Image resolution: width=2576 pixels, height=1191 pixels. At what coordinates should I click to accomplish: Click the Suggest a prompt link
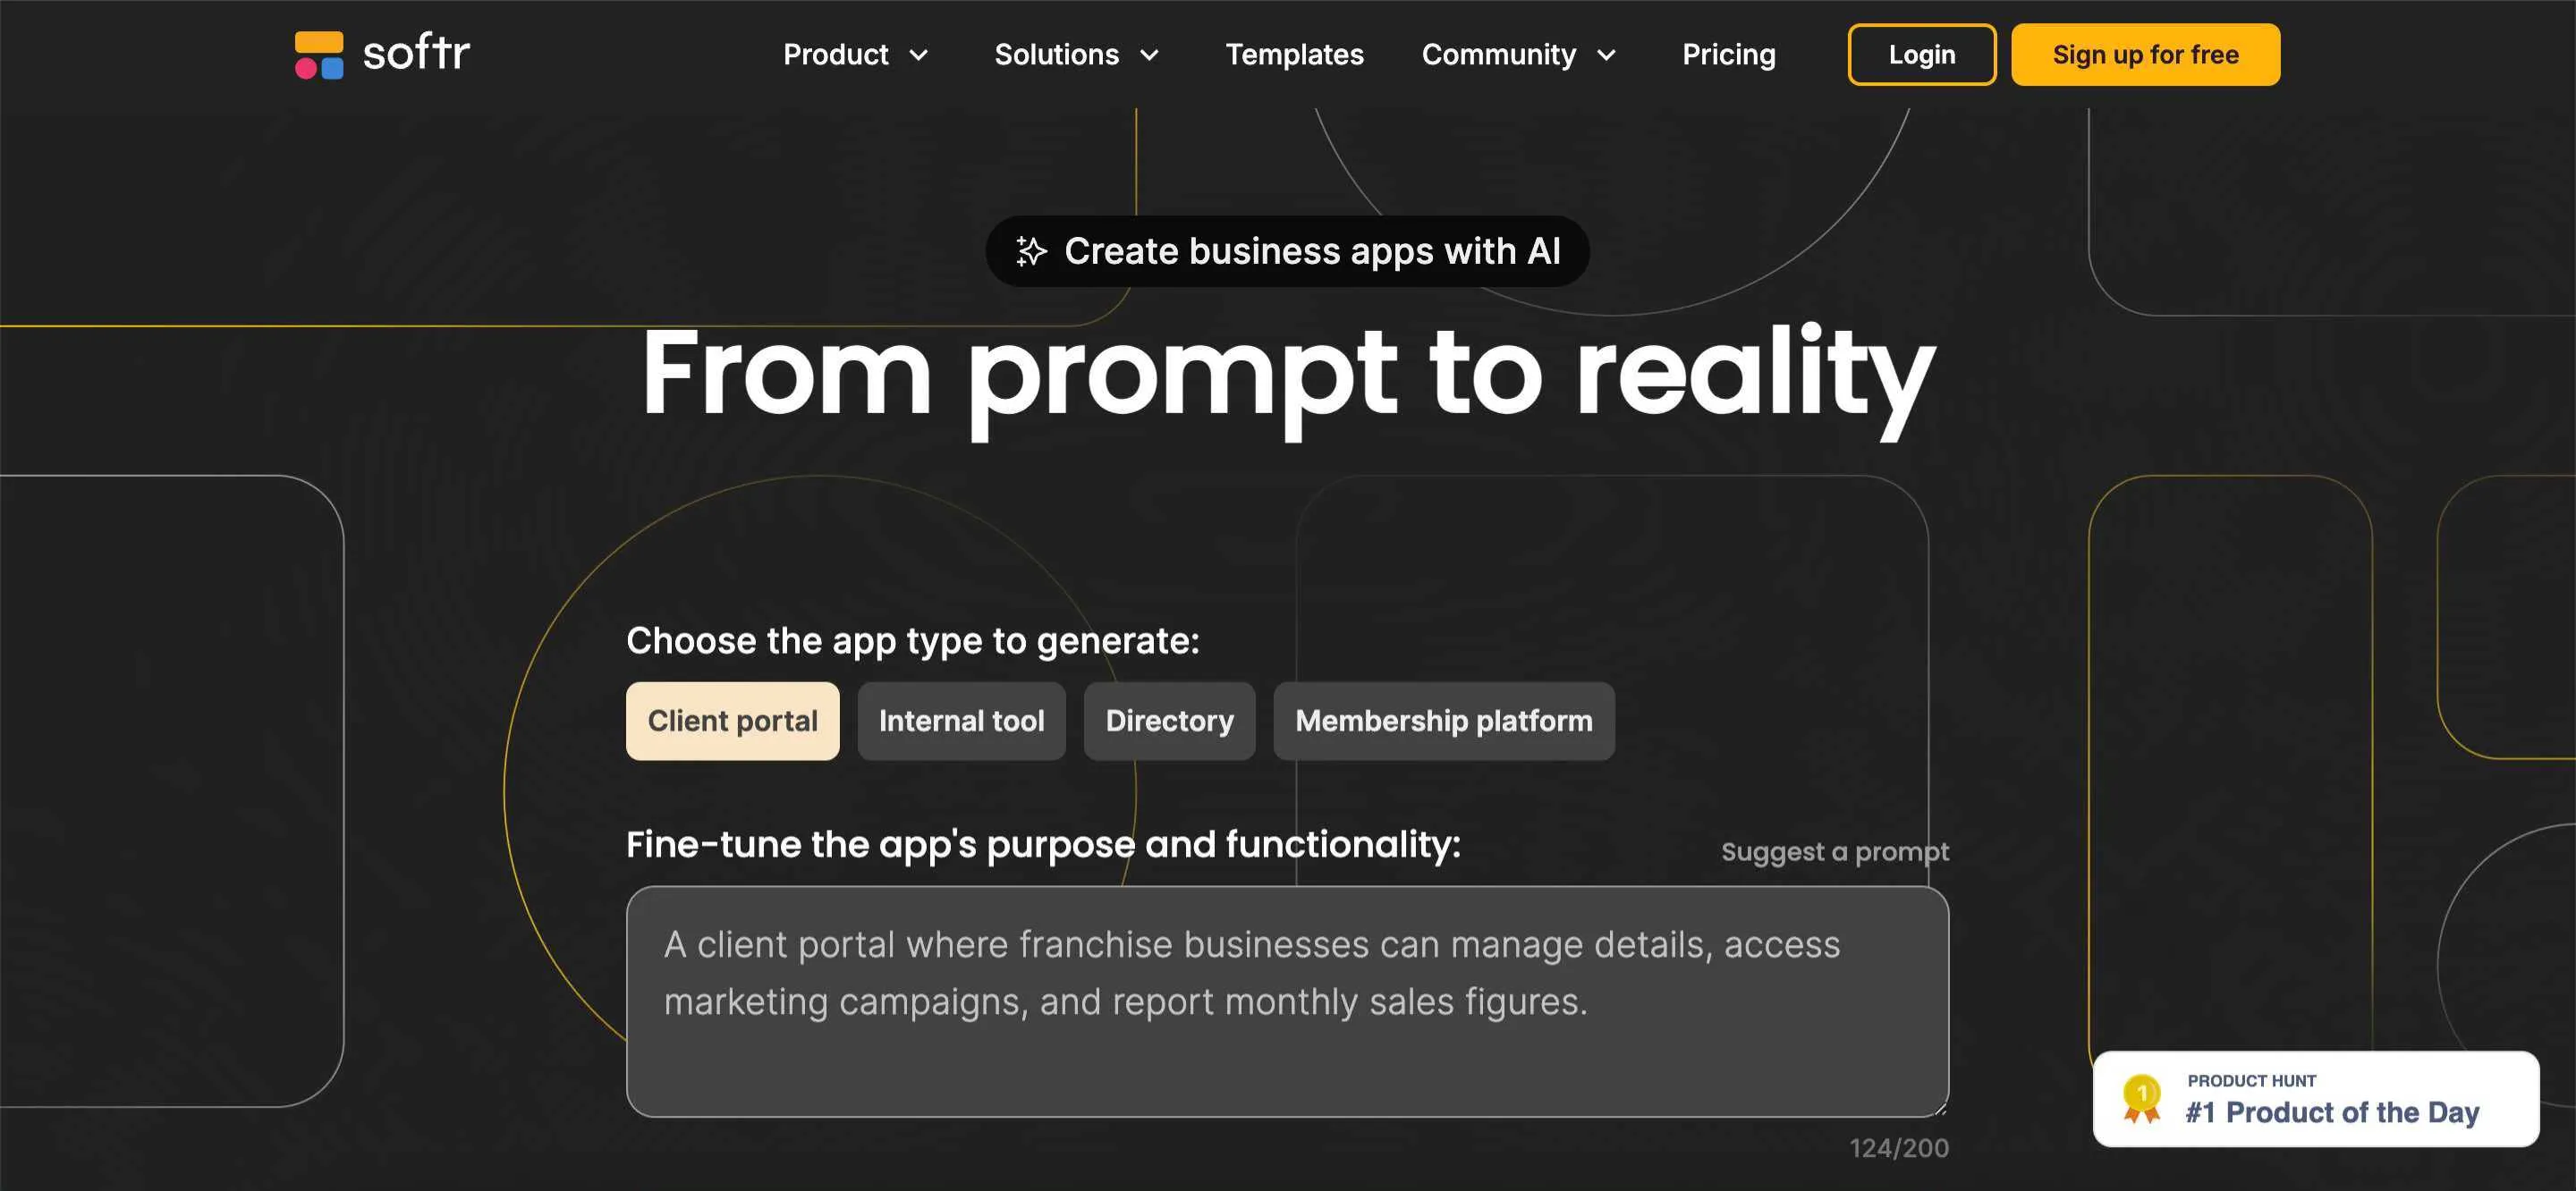[x=1834, y=851]
